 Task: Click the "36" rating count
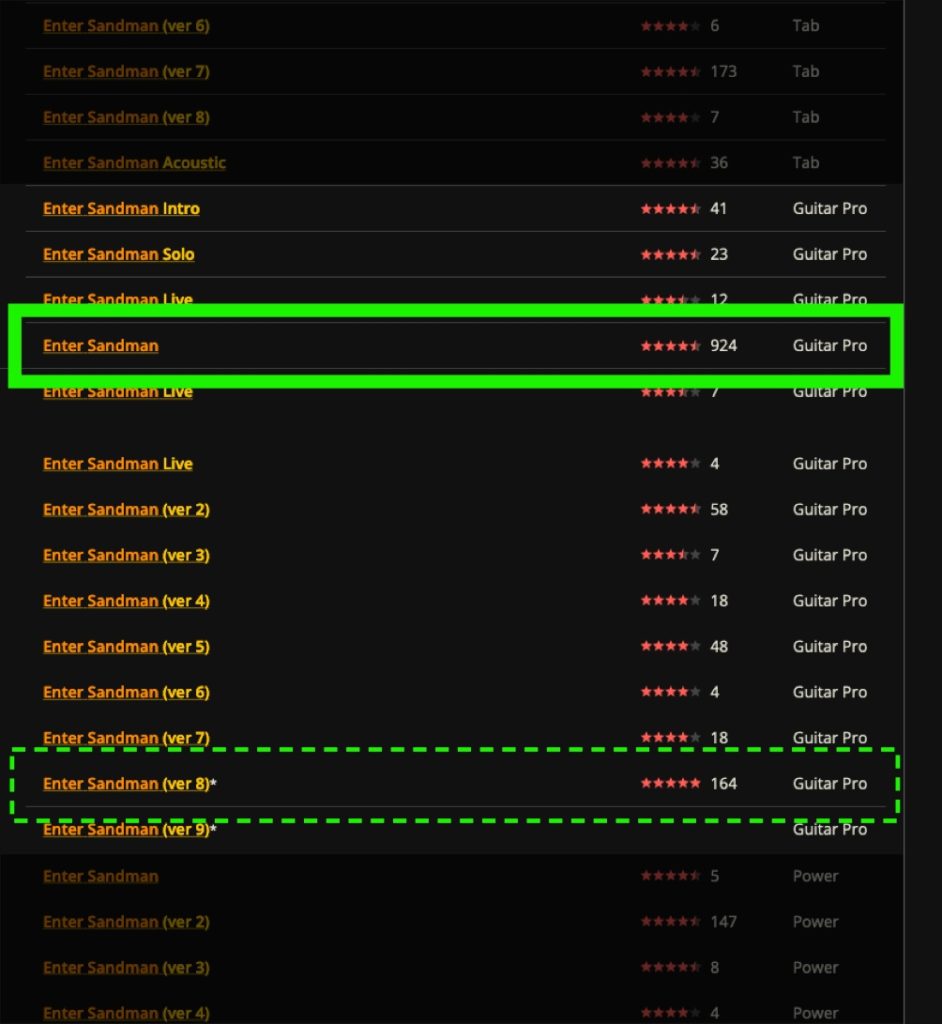point(719,163)
